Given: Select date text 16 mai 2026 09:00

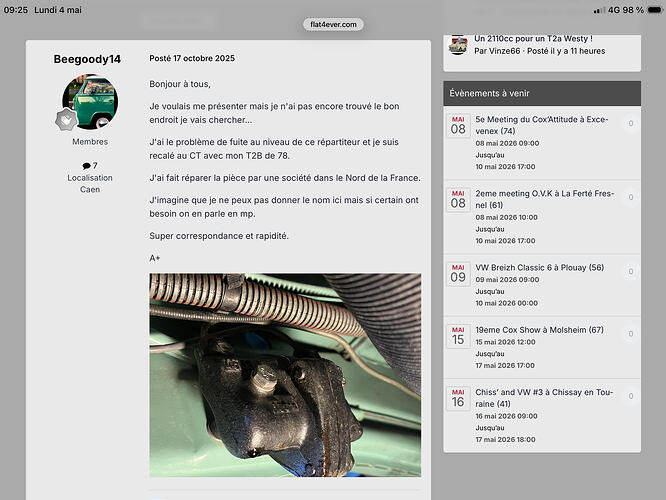Looking at the screenshot, I should click(506, 416).
